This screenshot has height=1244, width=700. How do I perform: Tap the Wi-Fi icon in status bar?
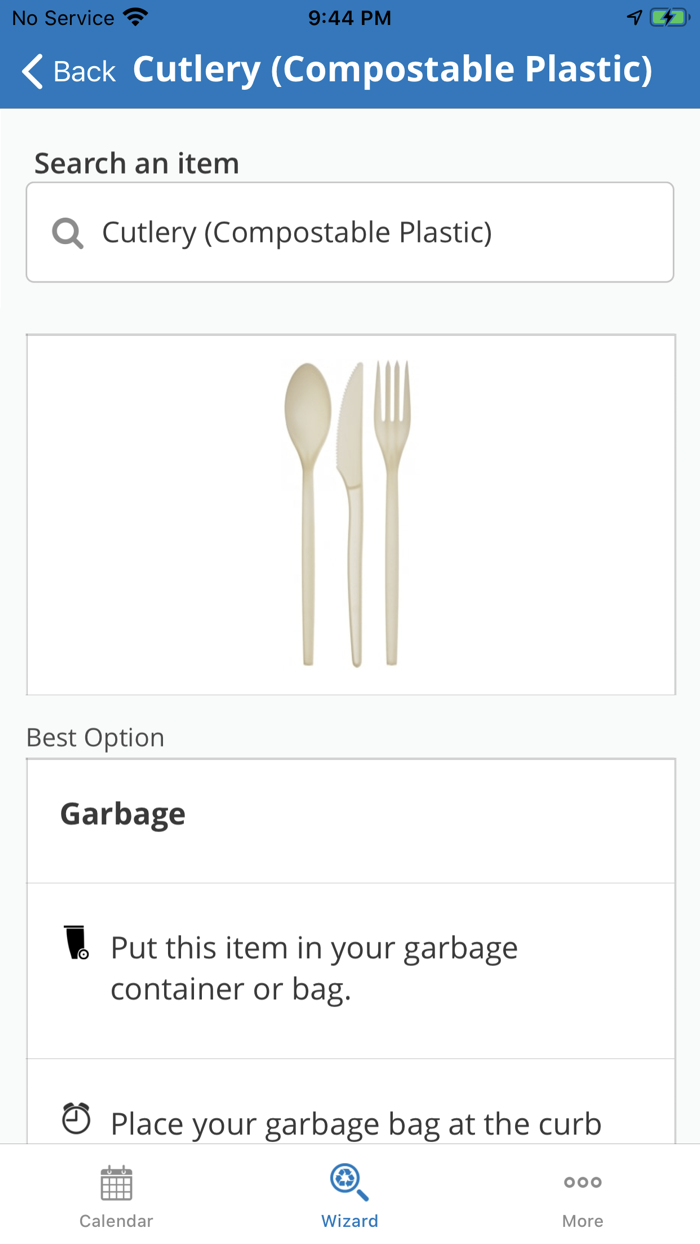pos(134,18)
